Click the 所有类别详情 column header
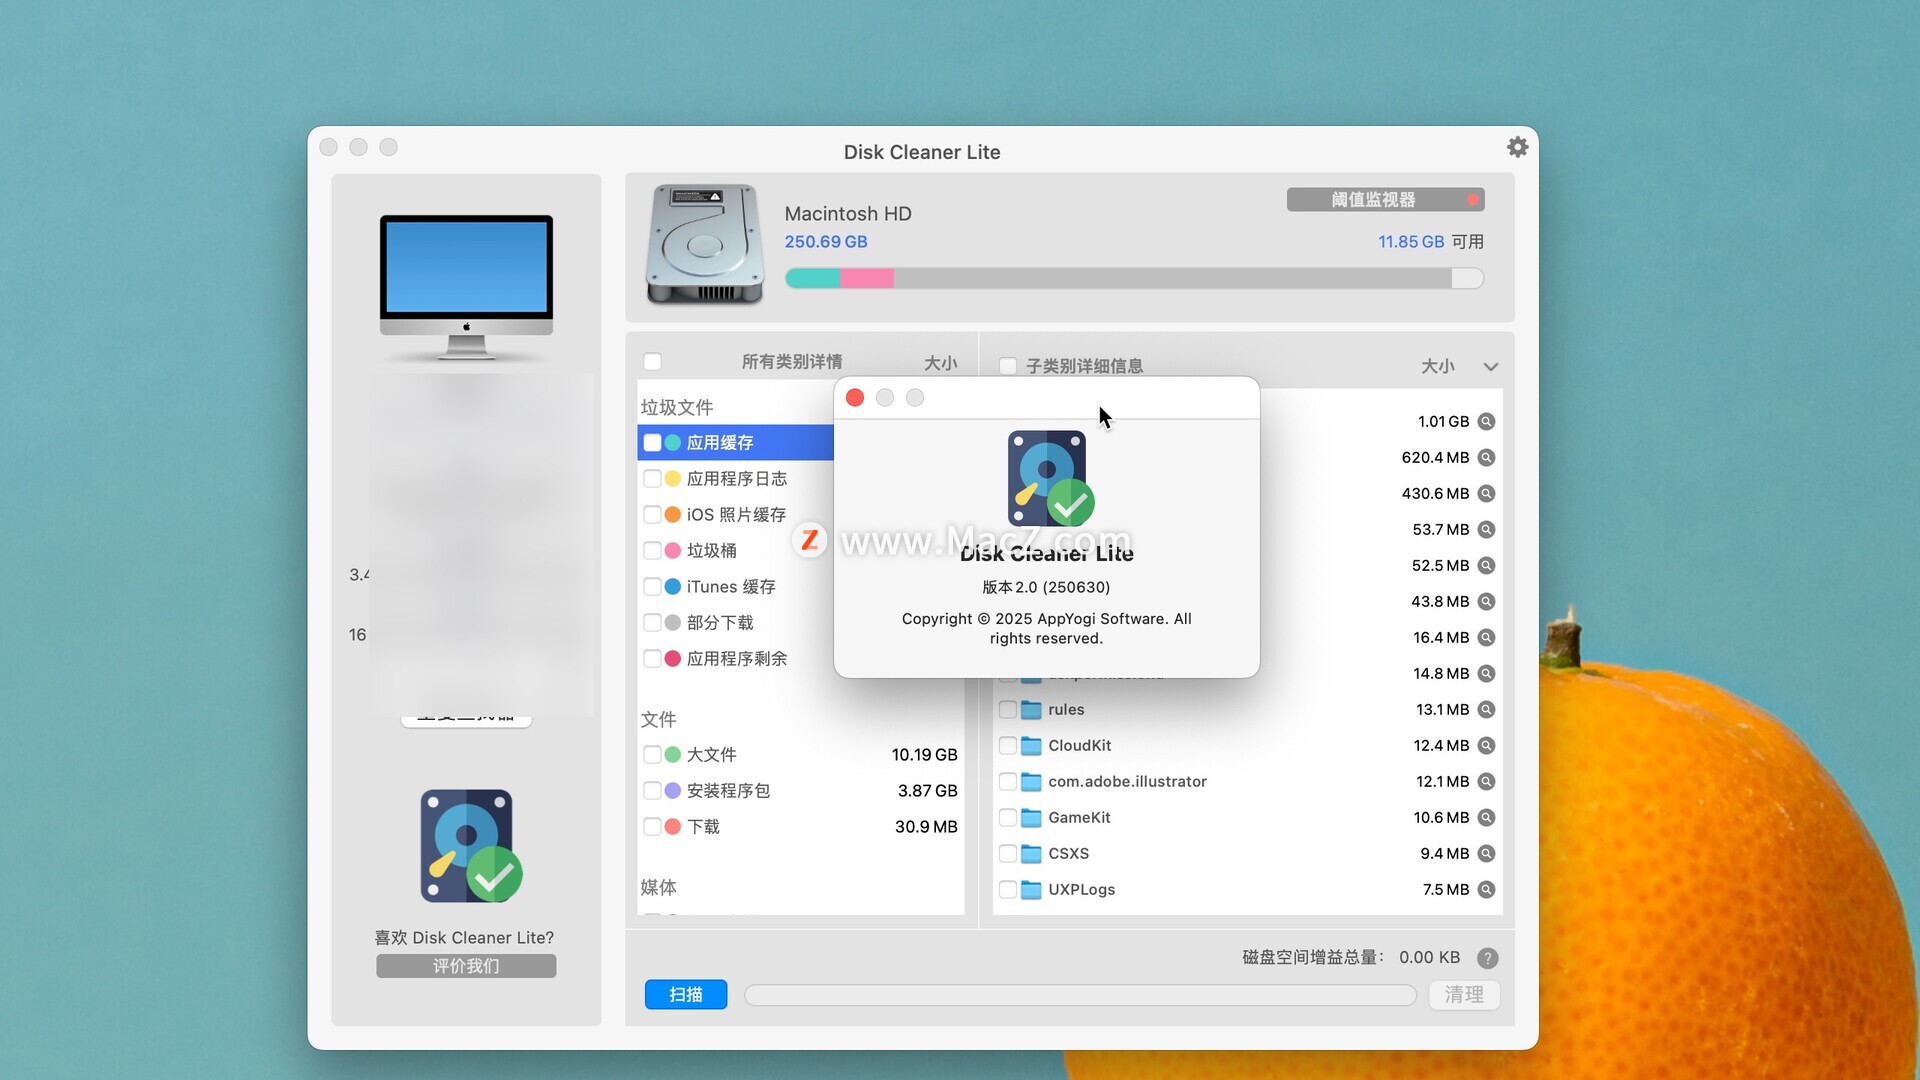 [x=792, y=362]
